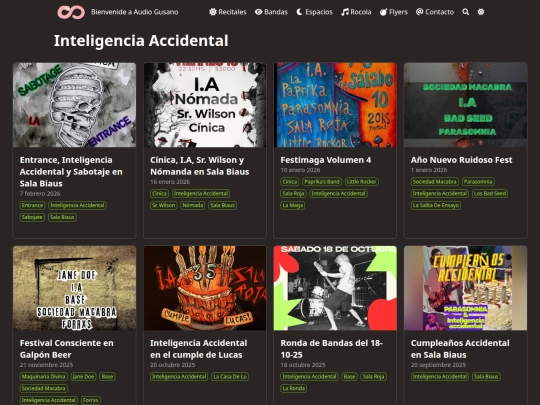
Task: Click the Cínica tag in Festimaga card
Action: (x=290, y=181)
